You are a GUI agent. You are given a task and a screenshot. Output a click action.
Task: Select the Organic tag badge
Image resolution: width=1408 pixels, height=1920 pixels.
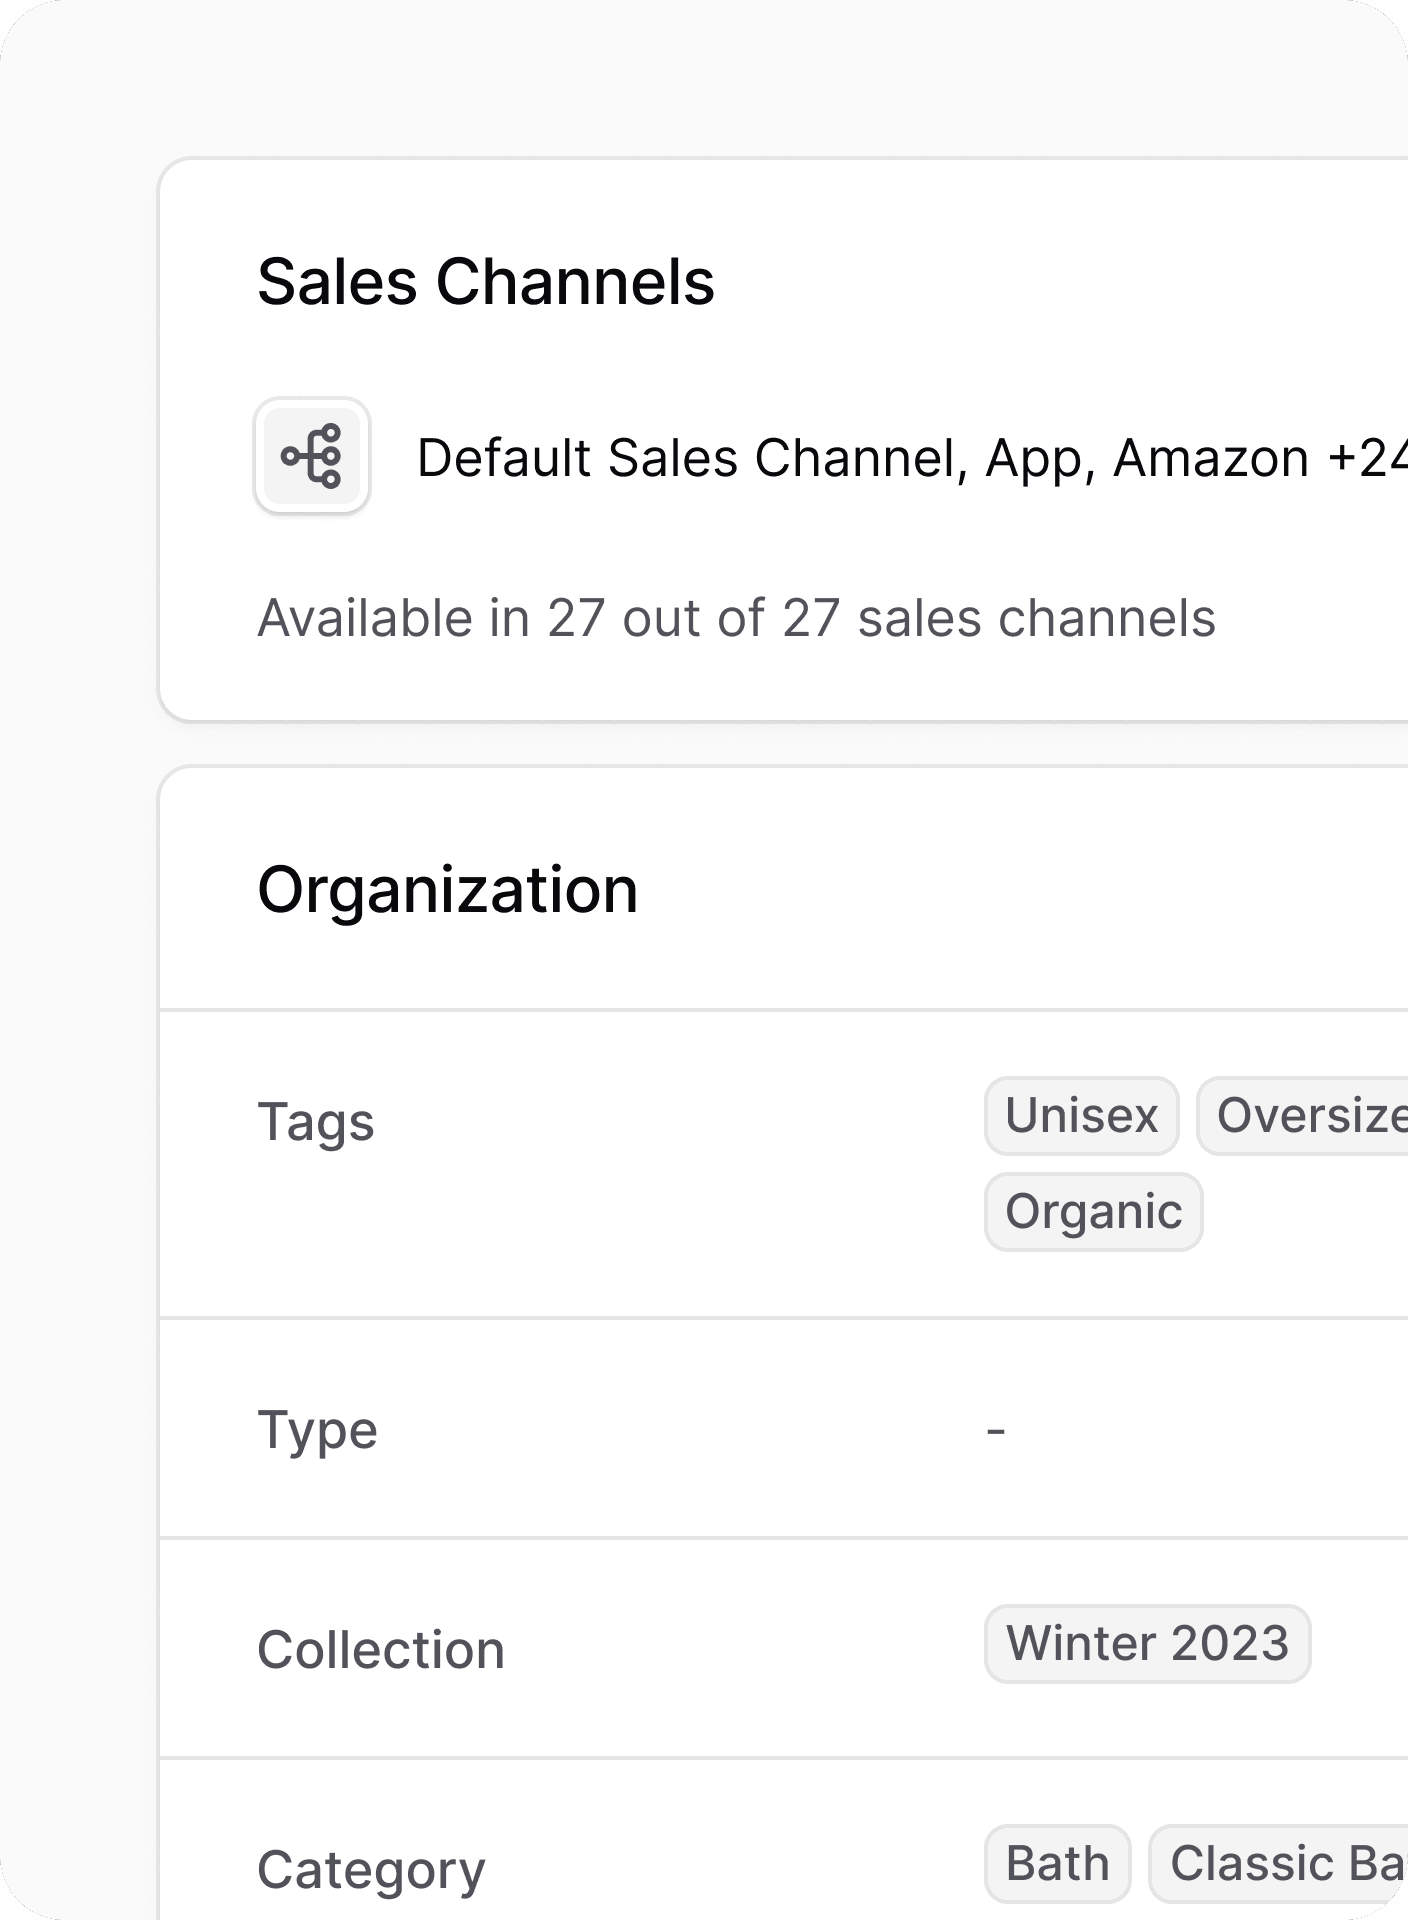point(1093,1211)
